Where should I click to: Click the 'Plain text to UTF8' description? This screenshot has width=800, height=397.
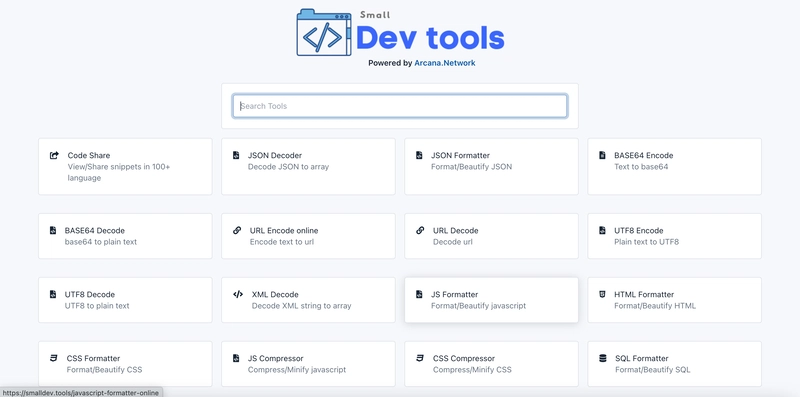[646, 242]
